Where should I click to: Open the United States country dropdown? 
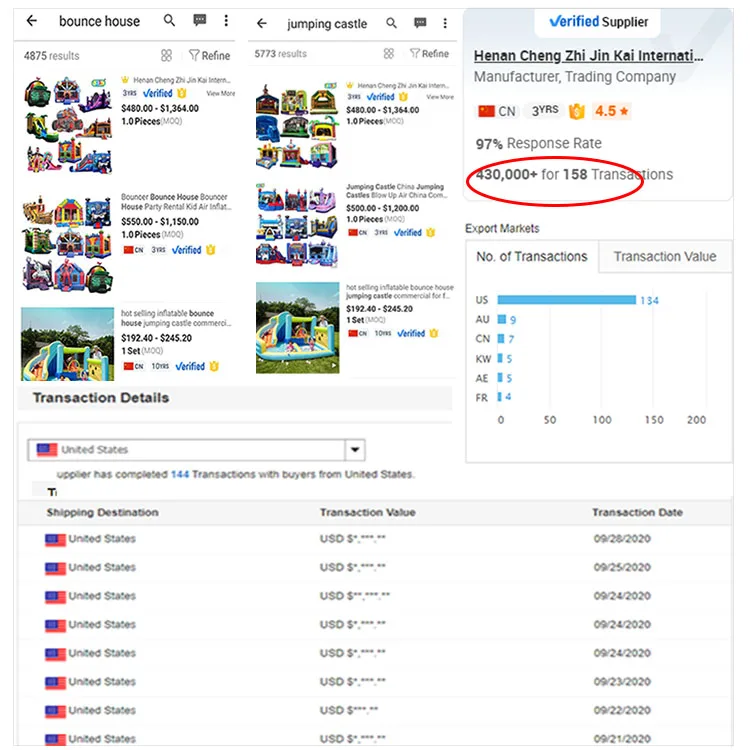pyautogui.click(x=196, y=450)
